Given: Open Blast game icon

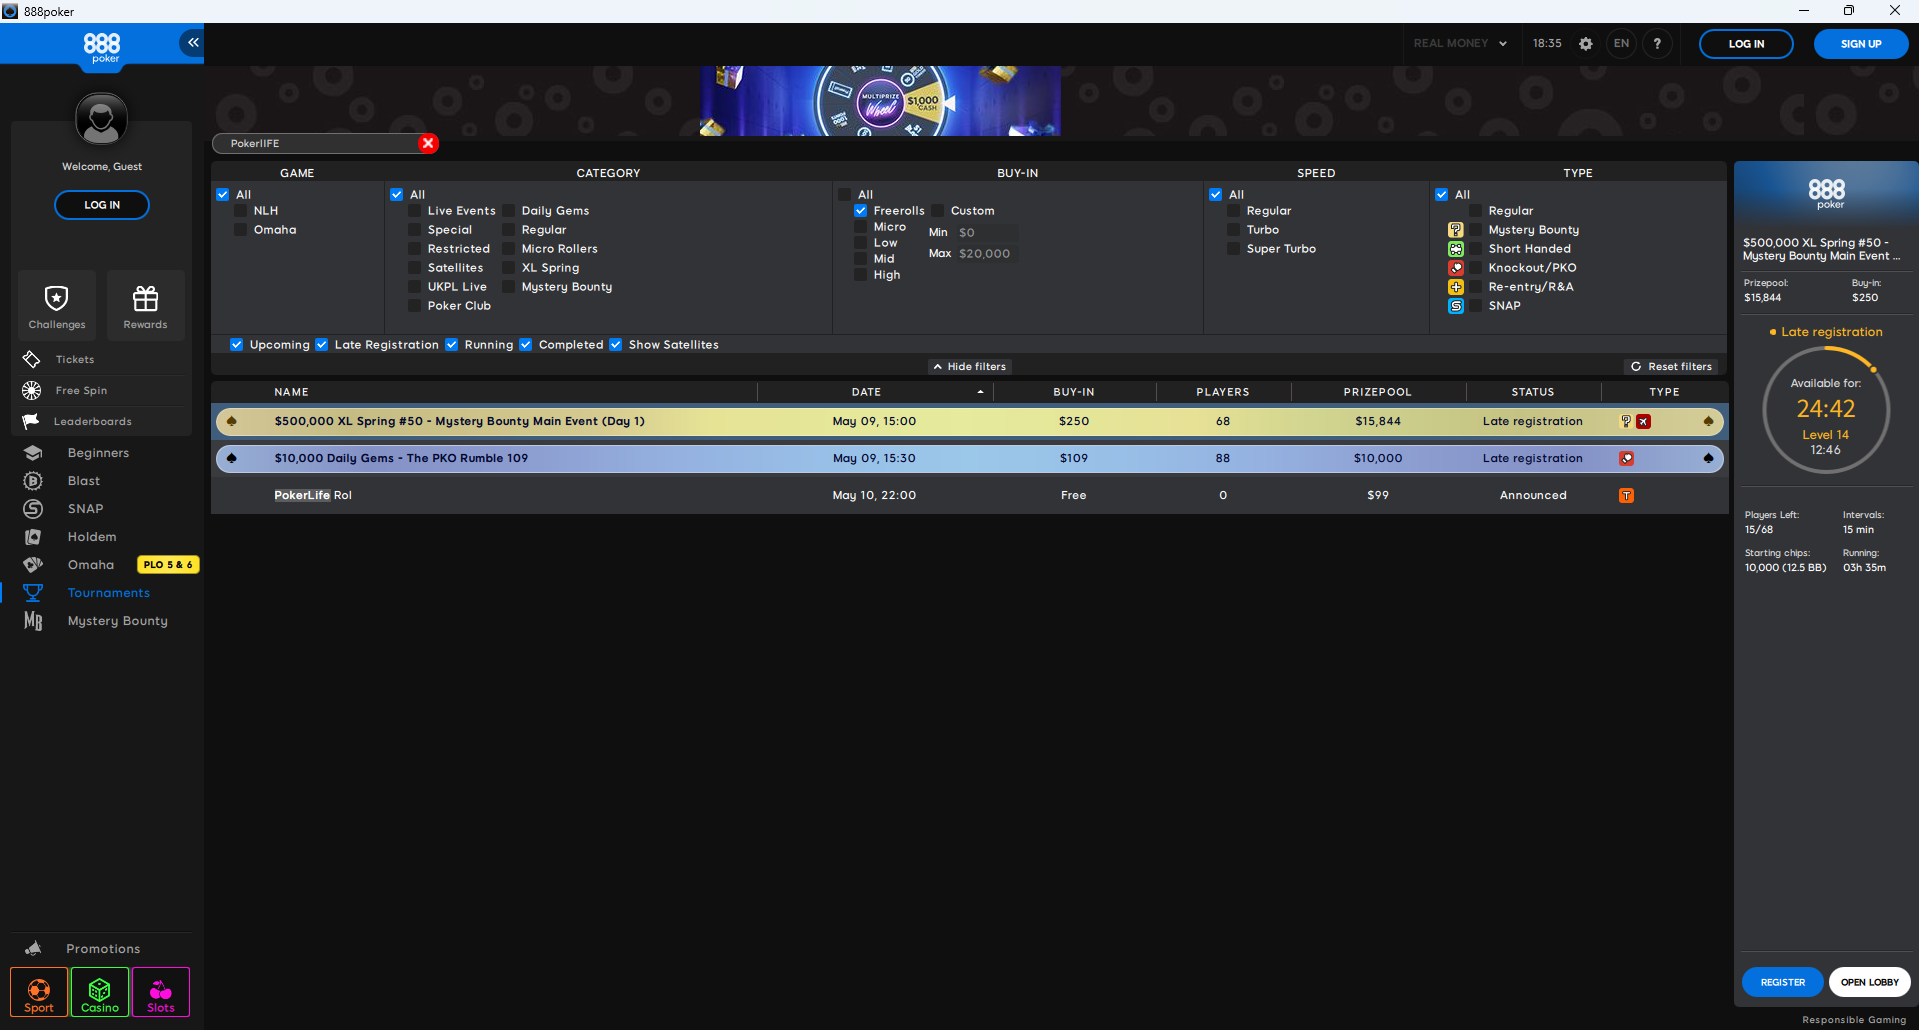Looking at the screenshot, I should point(33,481).
